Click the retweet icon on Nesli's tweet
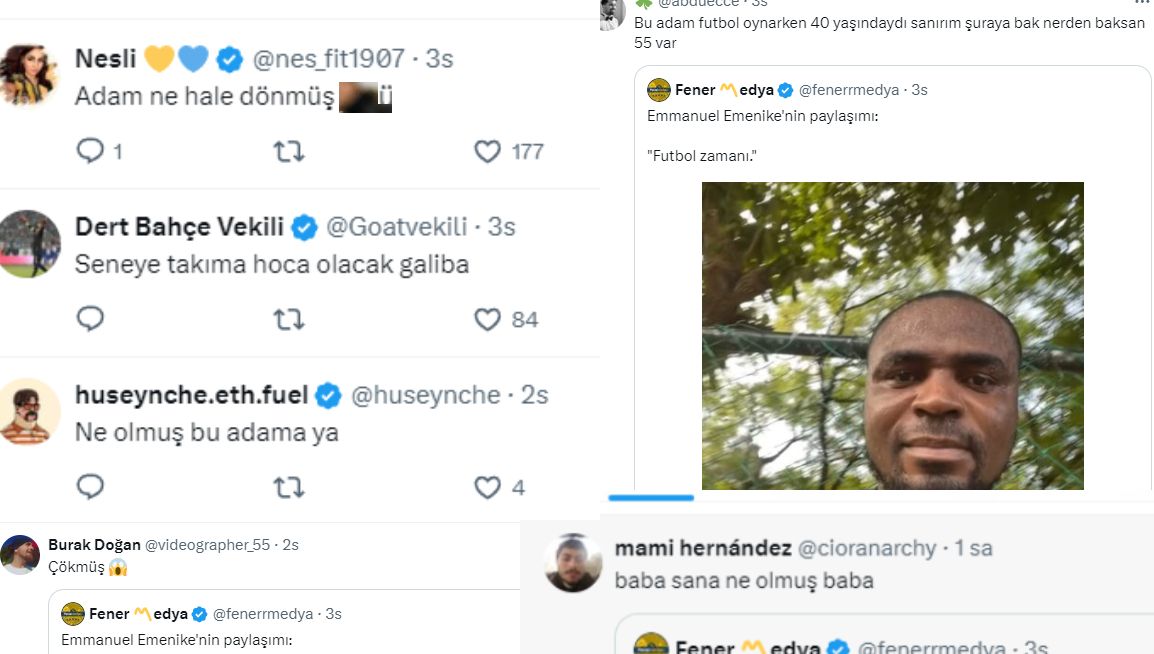Viewport: 1154px width, 654px height. coord(289,151)
